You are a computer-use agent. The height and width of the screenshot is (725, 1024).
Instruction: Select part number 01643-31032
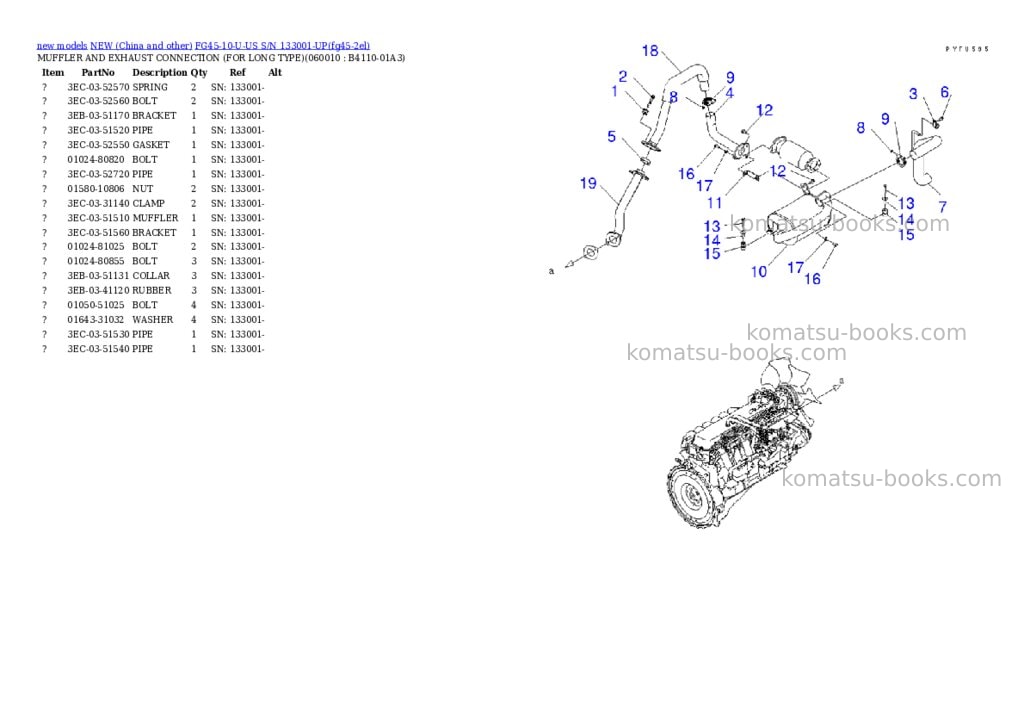(x=96, y=319)
